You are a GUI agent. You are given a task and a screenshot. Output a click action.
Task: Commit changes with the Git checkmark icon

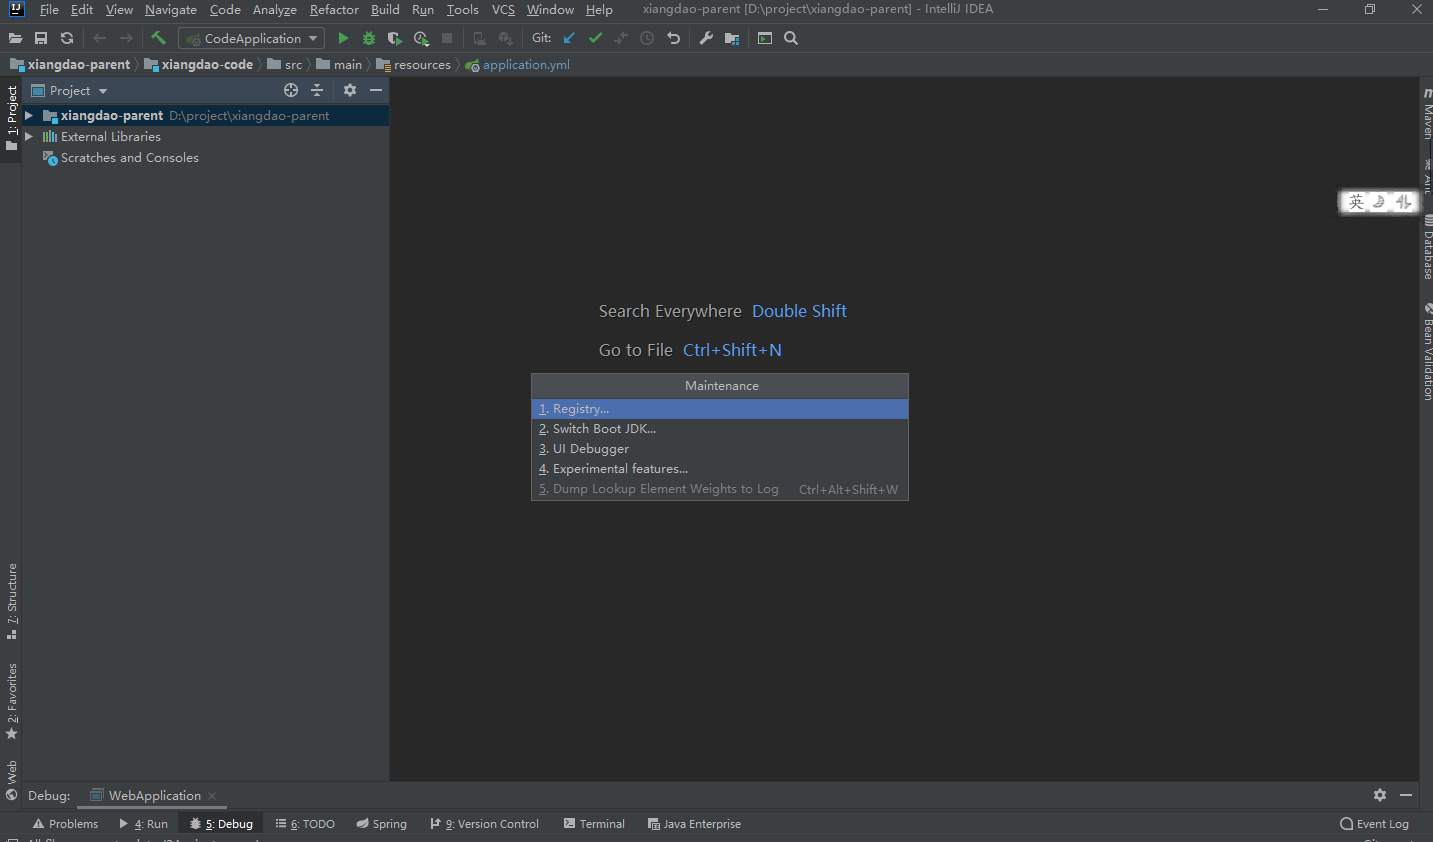click(x=595, y=38)
